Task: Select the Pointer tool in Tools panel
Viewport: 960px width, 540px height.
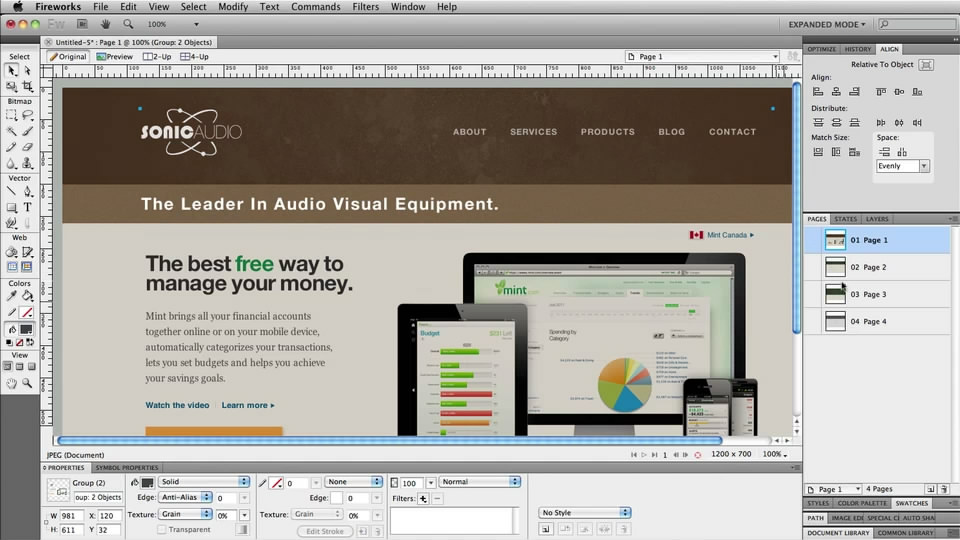Action: pyautogui.click(x=11, y=71)
